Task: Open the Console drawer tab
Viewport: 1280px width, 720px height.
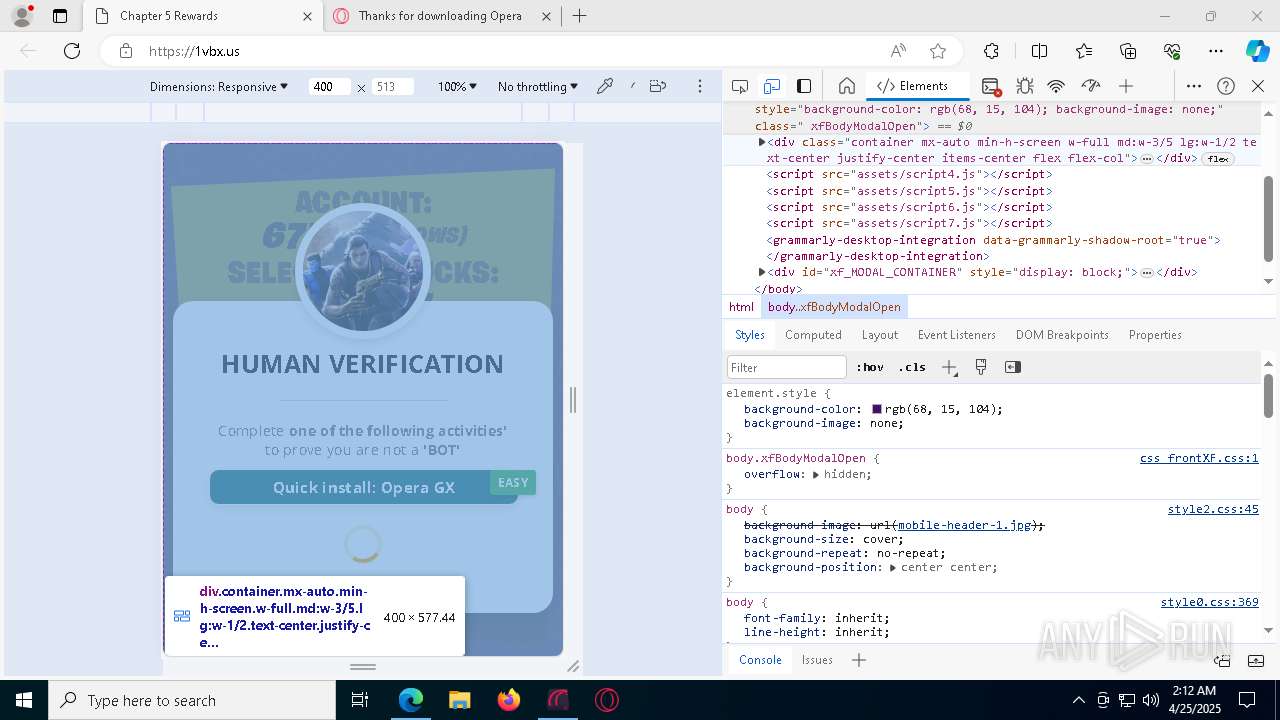Action: [760, 660]
